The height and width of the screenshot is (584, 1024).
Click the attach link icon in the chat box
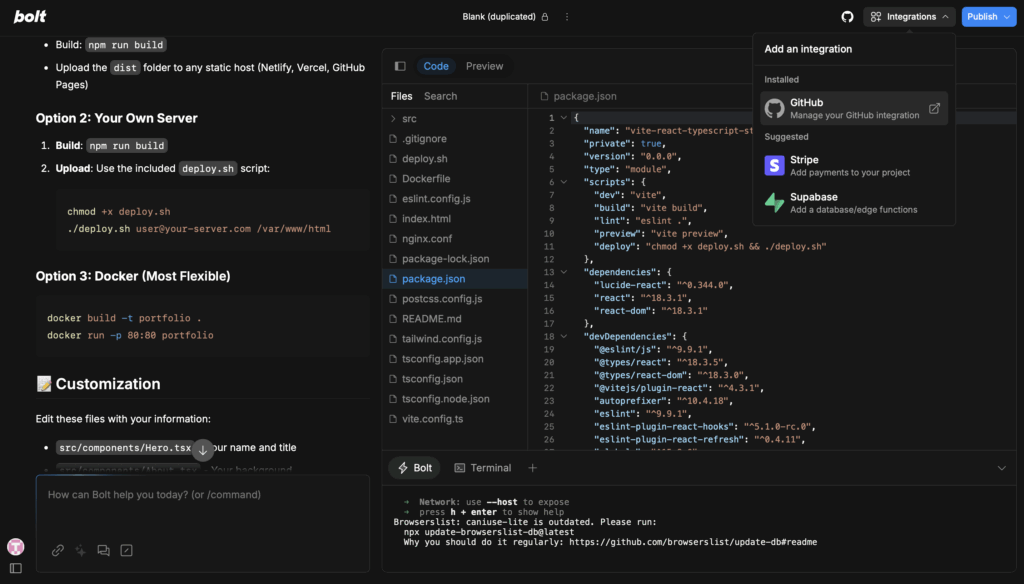(x=57, y=550)
